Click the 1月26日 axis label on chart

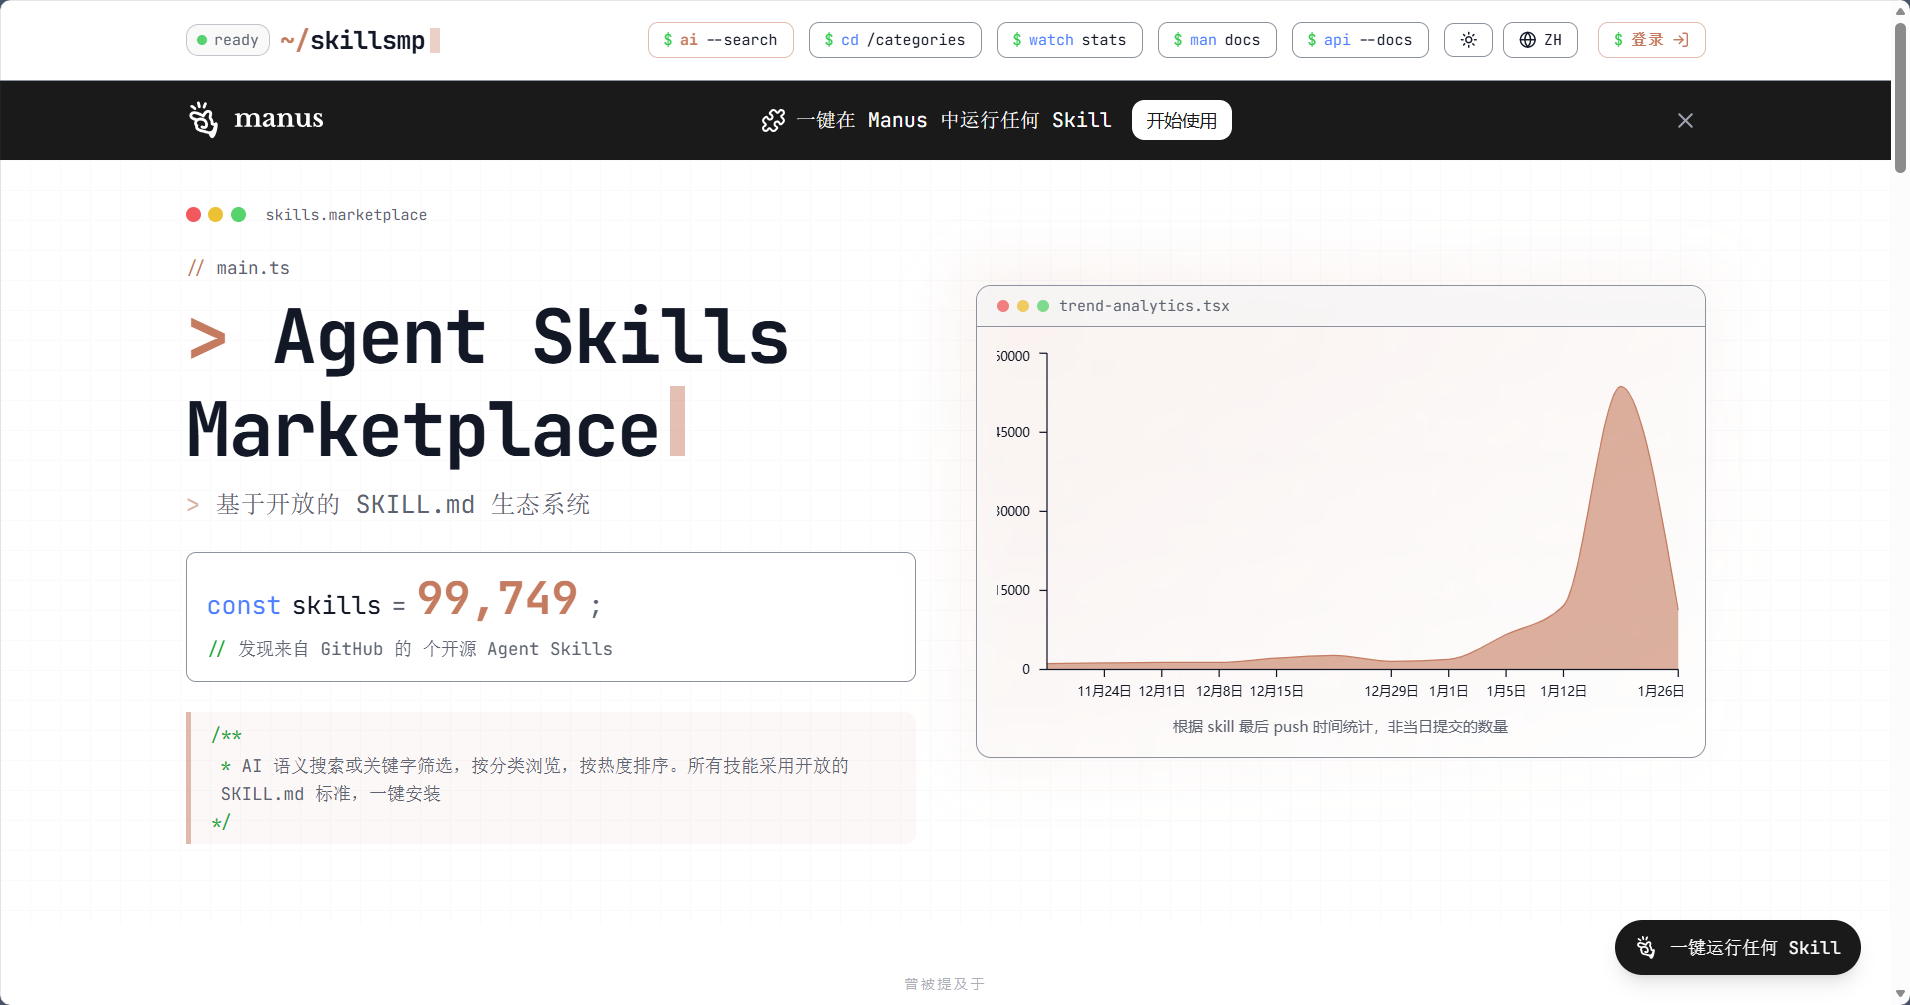coord(1661,691)
